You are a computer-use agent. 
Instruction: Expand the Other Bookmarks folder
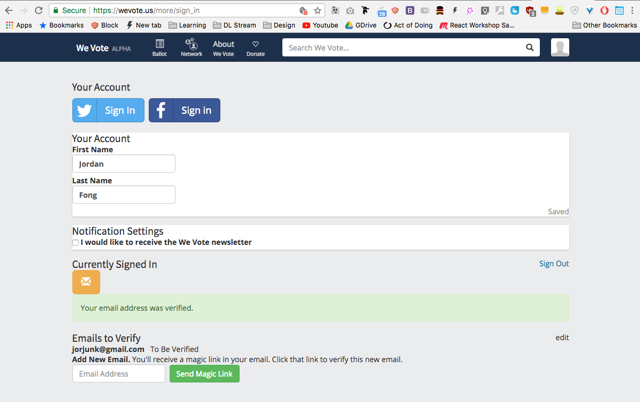[x=604, y=25]
